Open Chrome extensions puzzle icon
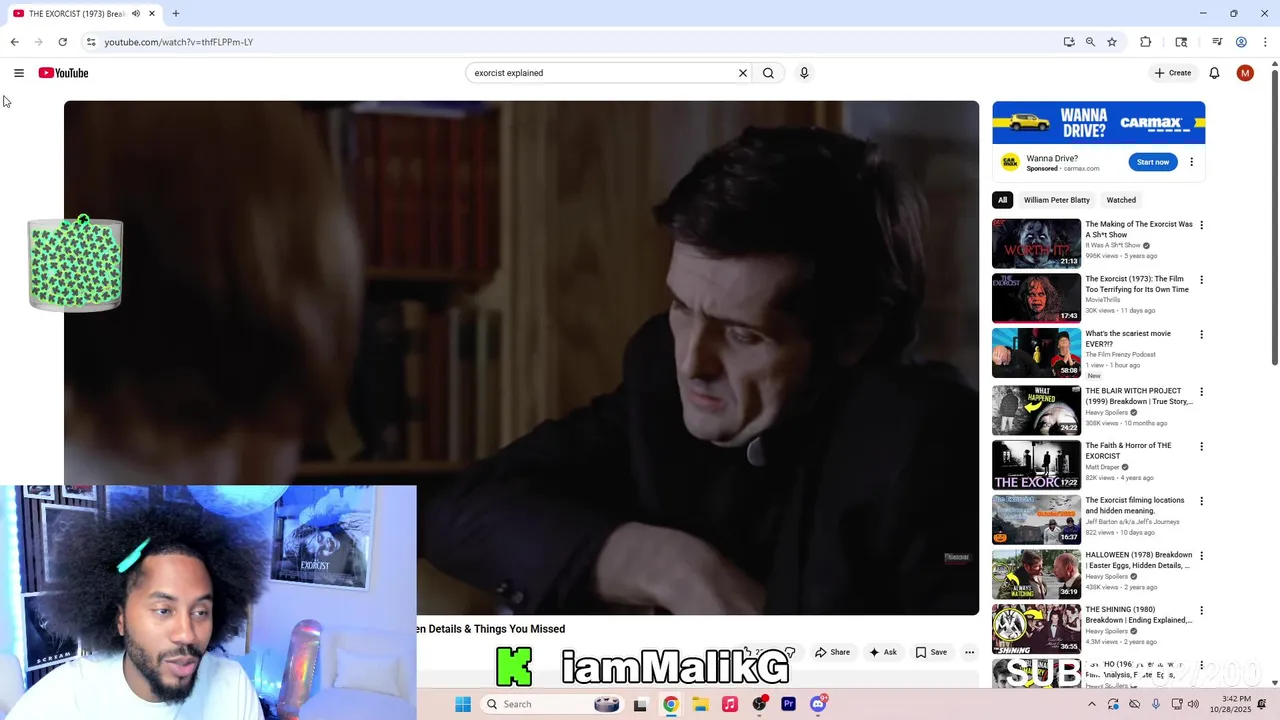The image size is (1280, 720). pyautogui.click(x=1146, y=42)
